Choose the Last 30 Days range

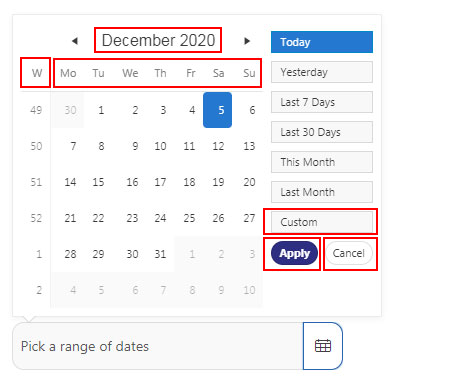pos(322,132)
